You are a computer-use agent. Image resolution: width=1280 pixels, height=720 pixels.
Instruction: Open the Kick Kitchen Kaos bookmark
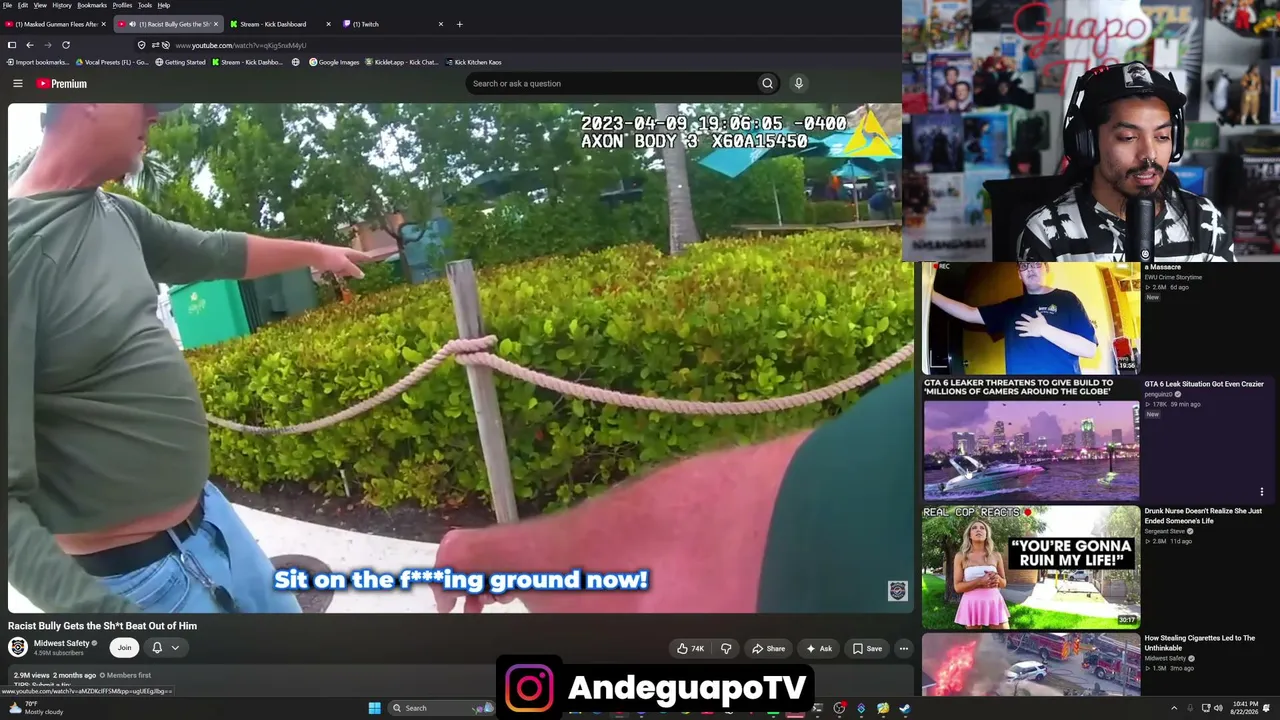pos(474,62)
